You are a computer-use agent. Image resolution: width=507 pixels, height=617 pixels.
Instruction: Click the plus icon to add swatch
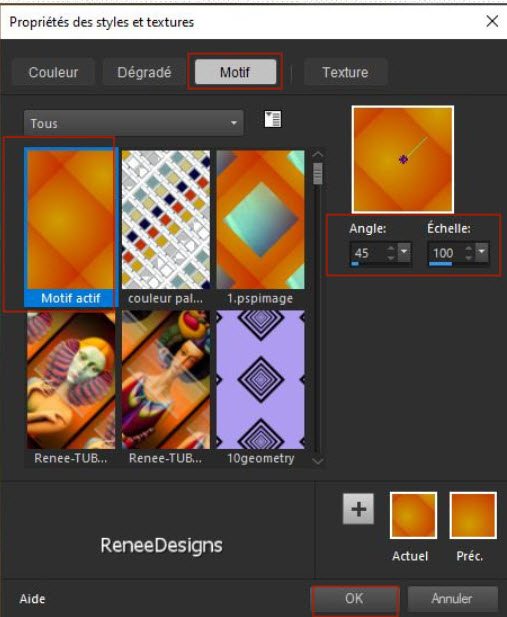coord(358,509)
